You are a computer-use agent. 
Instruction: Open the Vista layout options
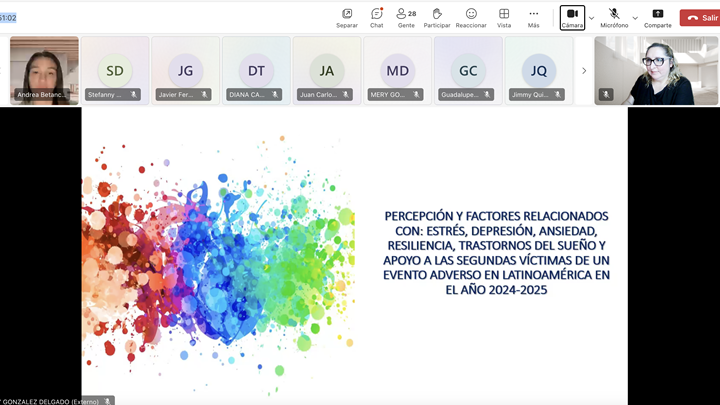(x=504, y=15)
